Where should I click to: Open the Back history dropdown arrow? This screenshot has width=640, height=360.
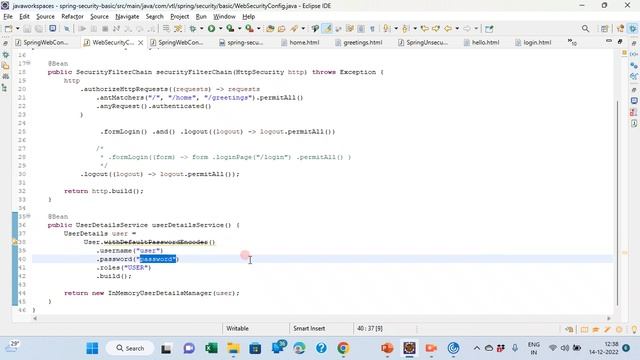click(x=457, y=29)
